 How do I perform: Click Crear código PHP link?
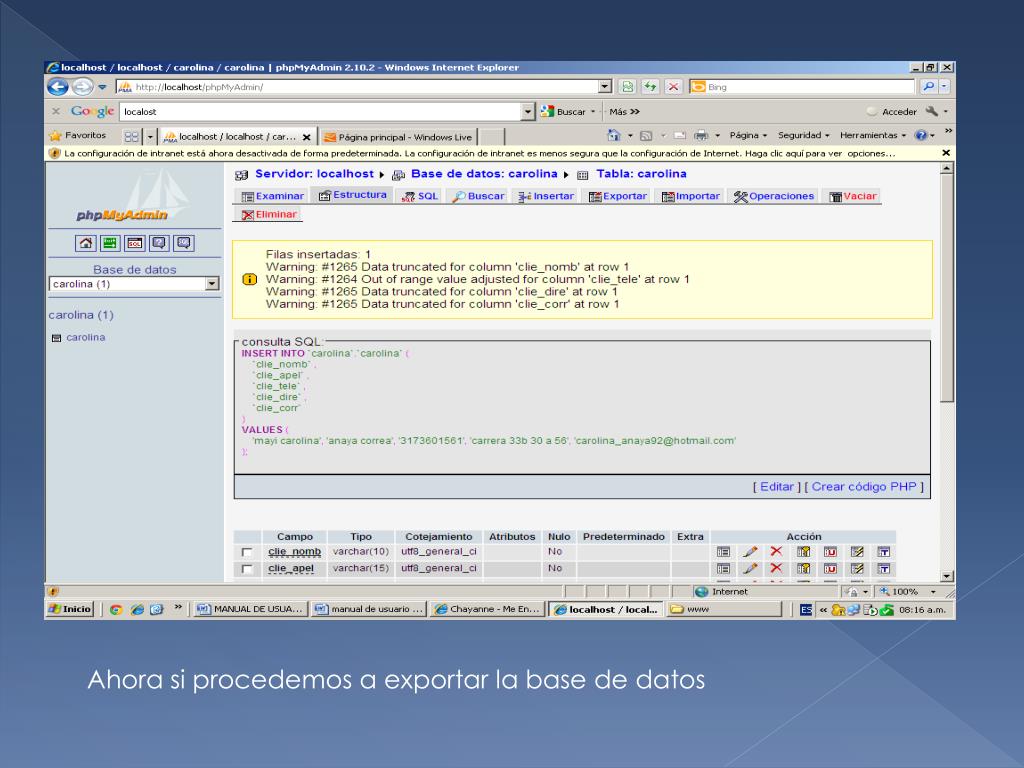pos(864,487)
